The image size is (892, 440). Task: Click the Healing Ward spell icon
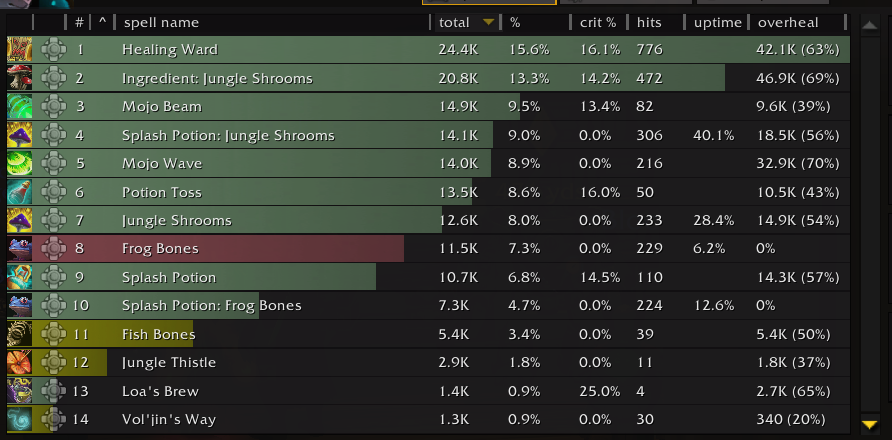[x=19, y=50]
